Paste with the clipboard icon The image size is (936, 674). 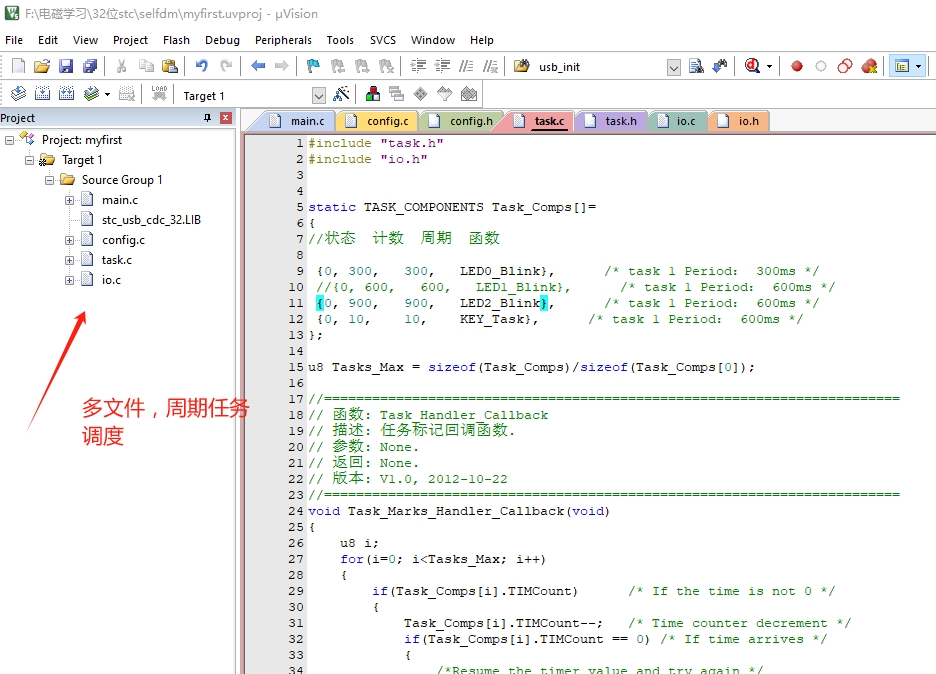[x=170, y=66]
